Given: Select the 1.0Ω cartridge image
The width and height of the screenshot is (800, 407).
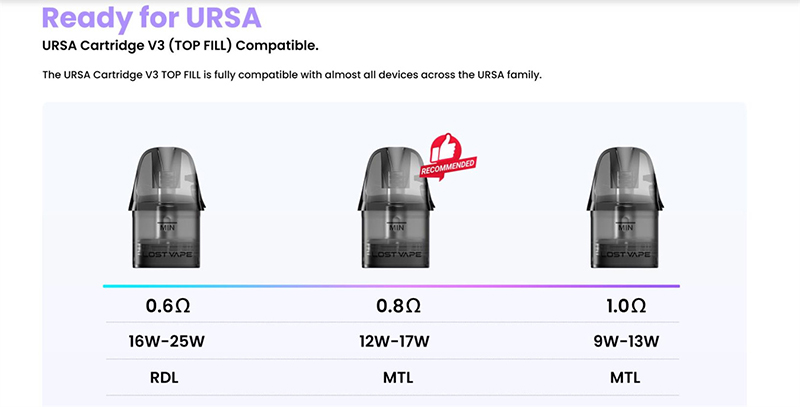Looking at the screenshot, I should (625, 208).
